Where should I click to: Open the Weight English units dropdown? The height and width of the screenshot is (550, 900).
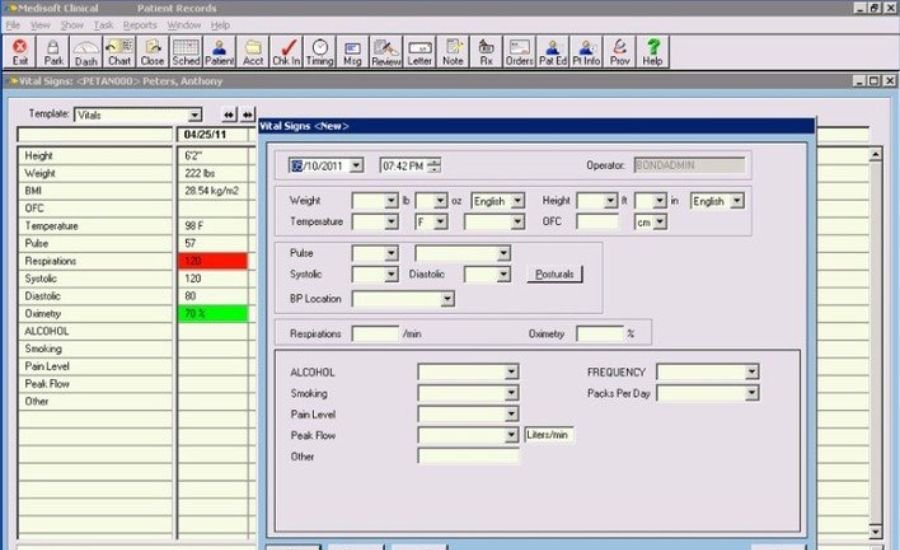point(518,200)
